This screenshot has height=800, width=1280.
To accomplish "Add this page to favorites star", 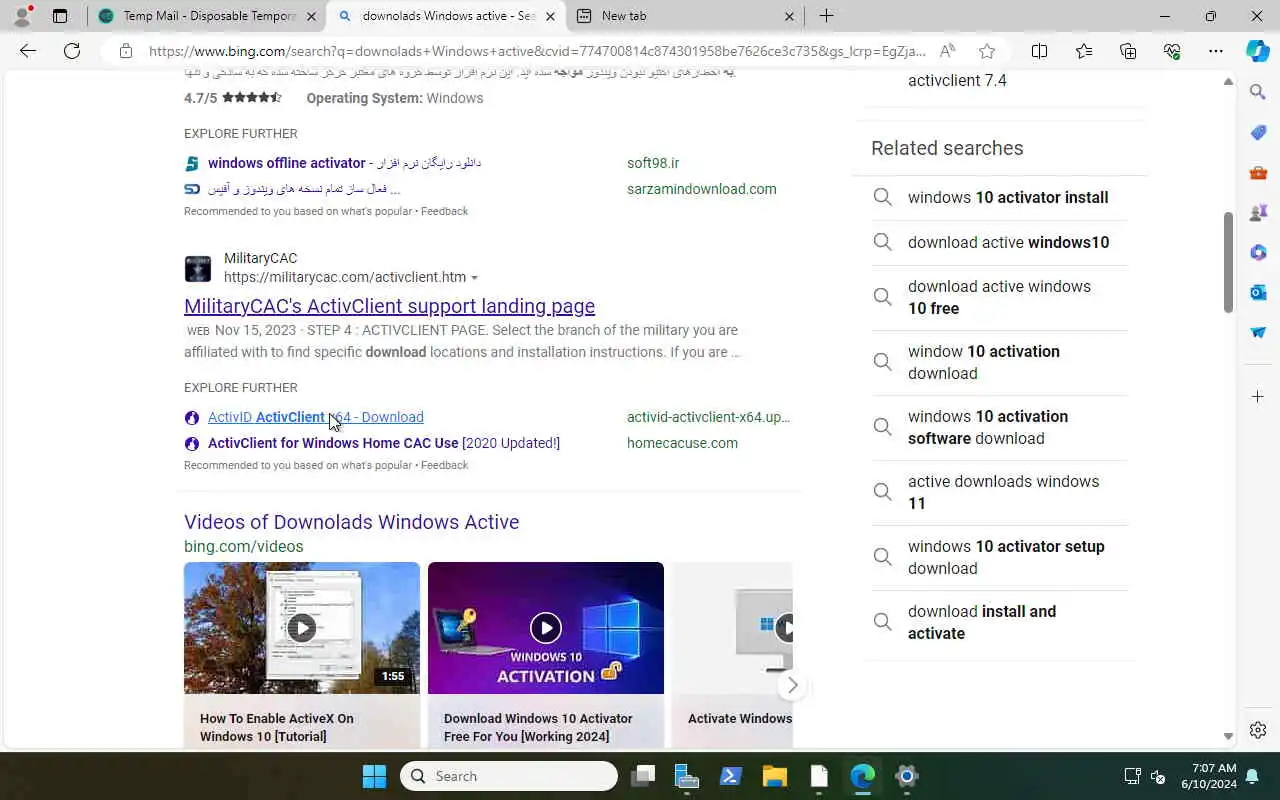I will 987,51.
